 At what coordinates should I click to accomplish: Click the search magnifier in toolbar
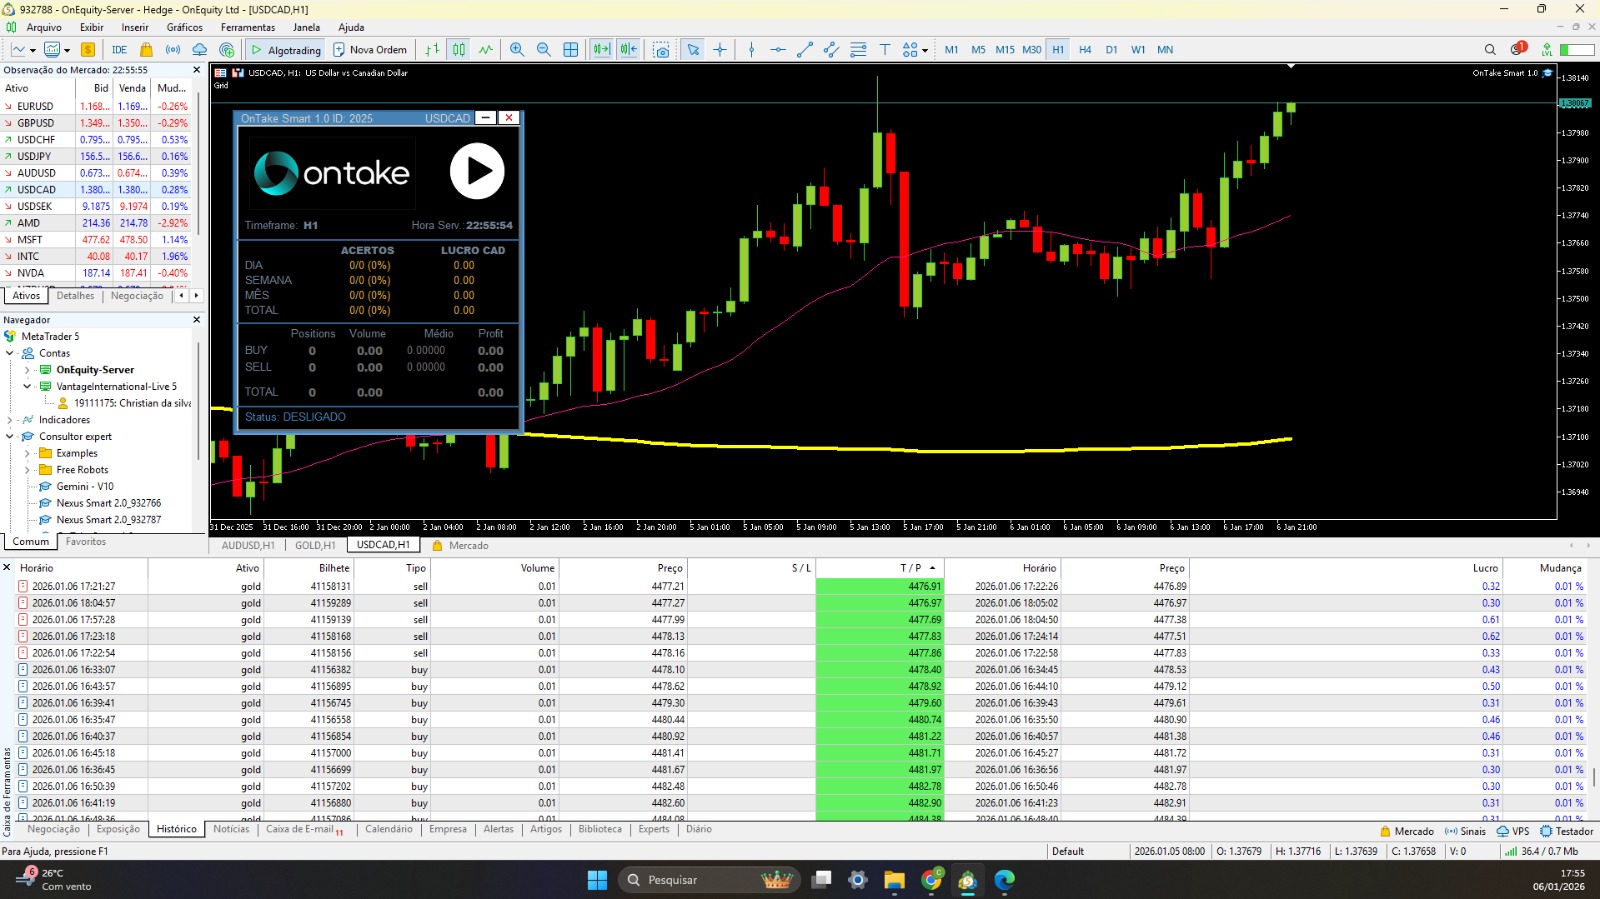1490,50
